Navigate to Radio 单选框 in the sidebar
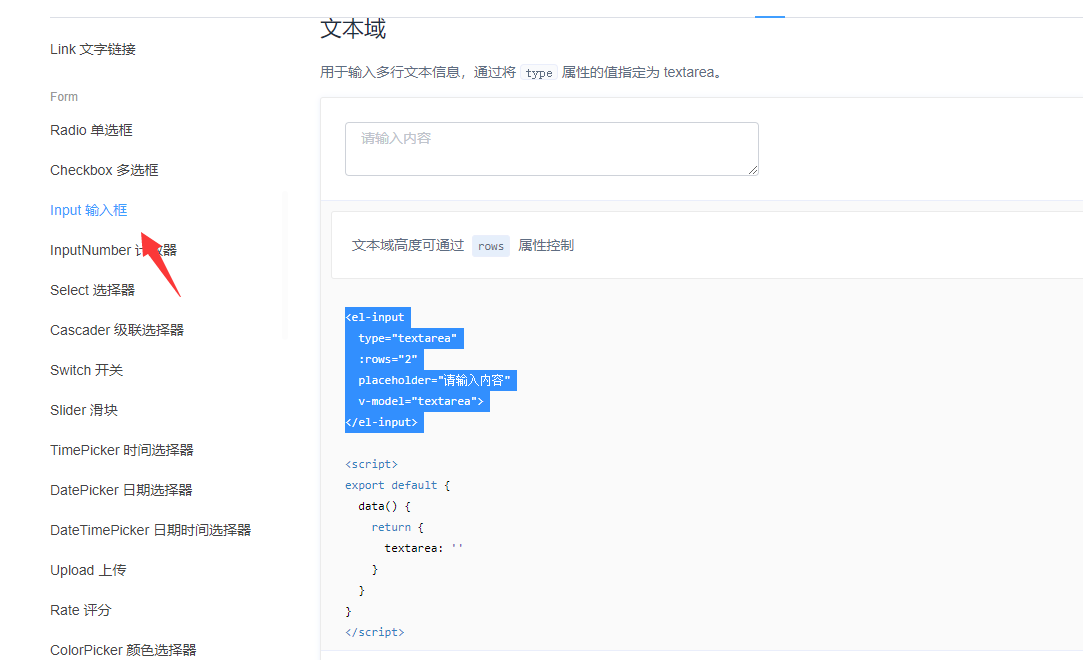Viewport: 1083px width, 660px height. [91, 129]
